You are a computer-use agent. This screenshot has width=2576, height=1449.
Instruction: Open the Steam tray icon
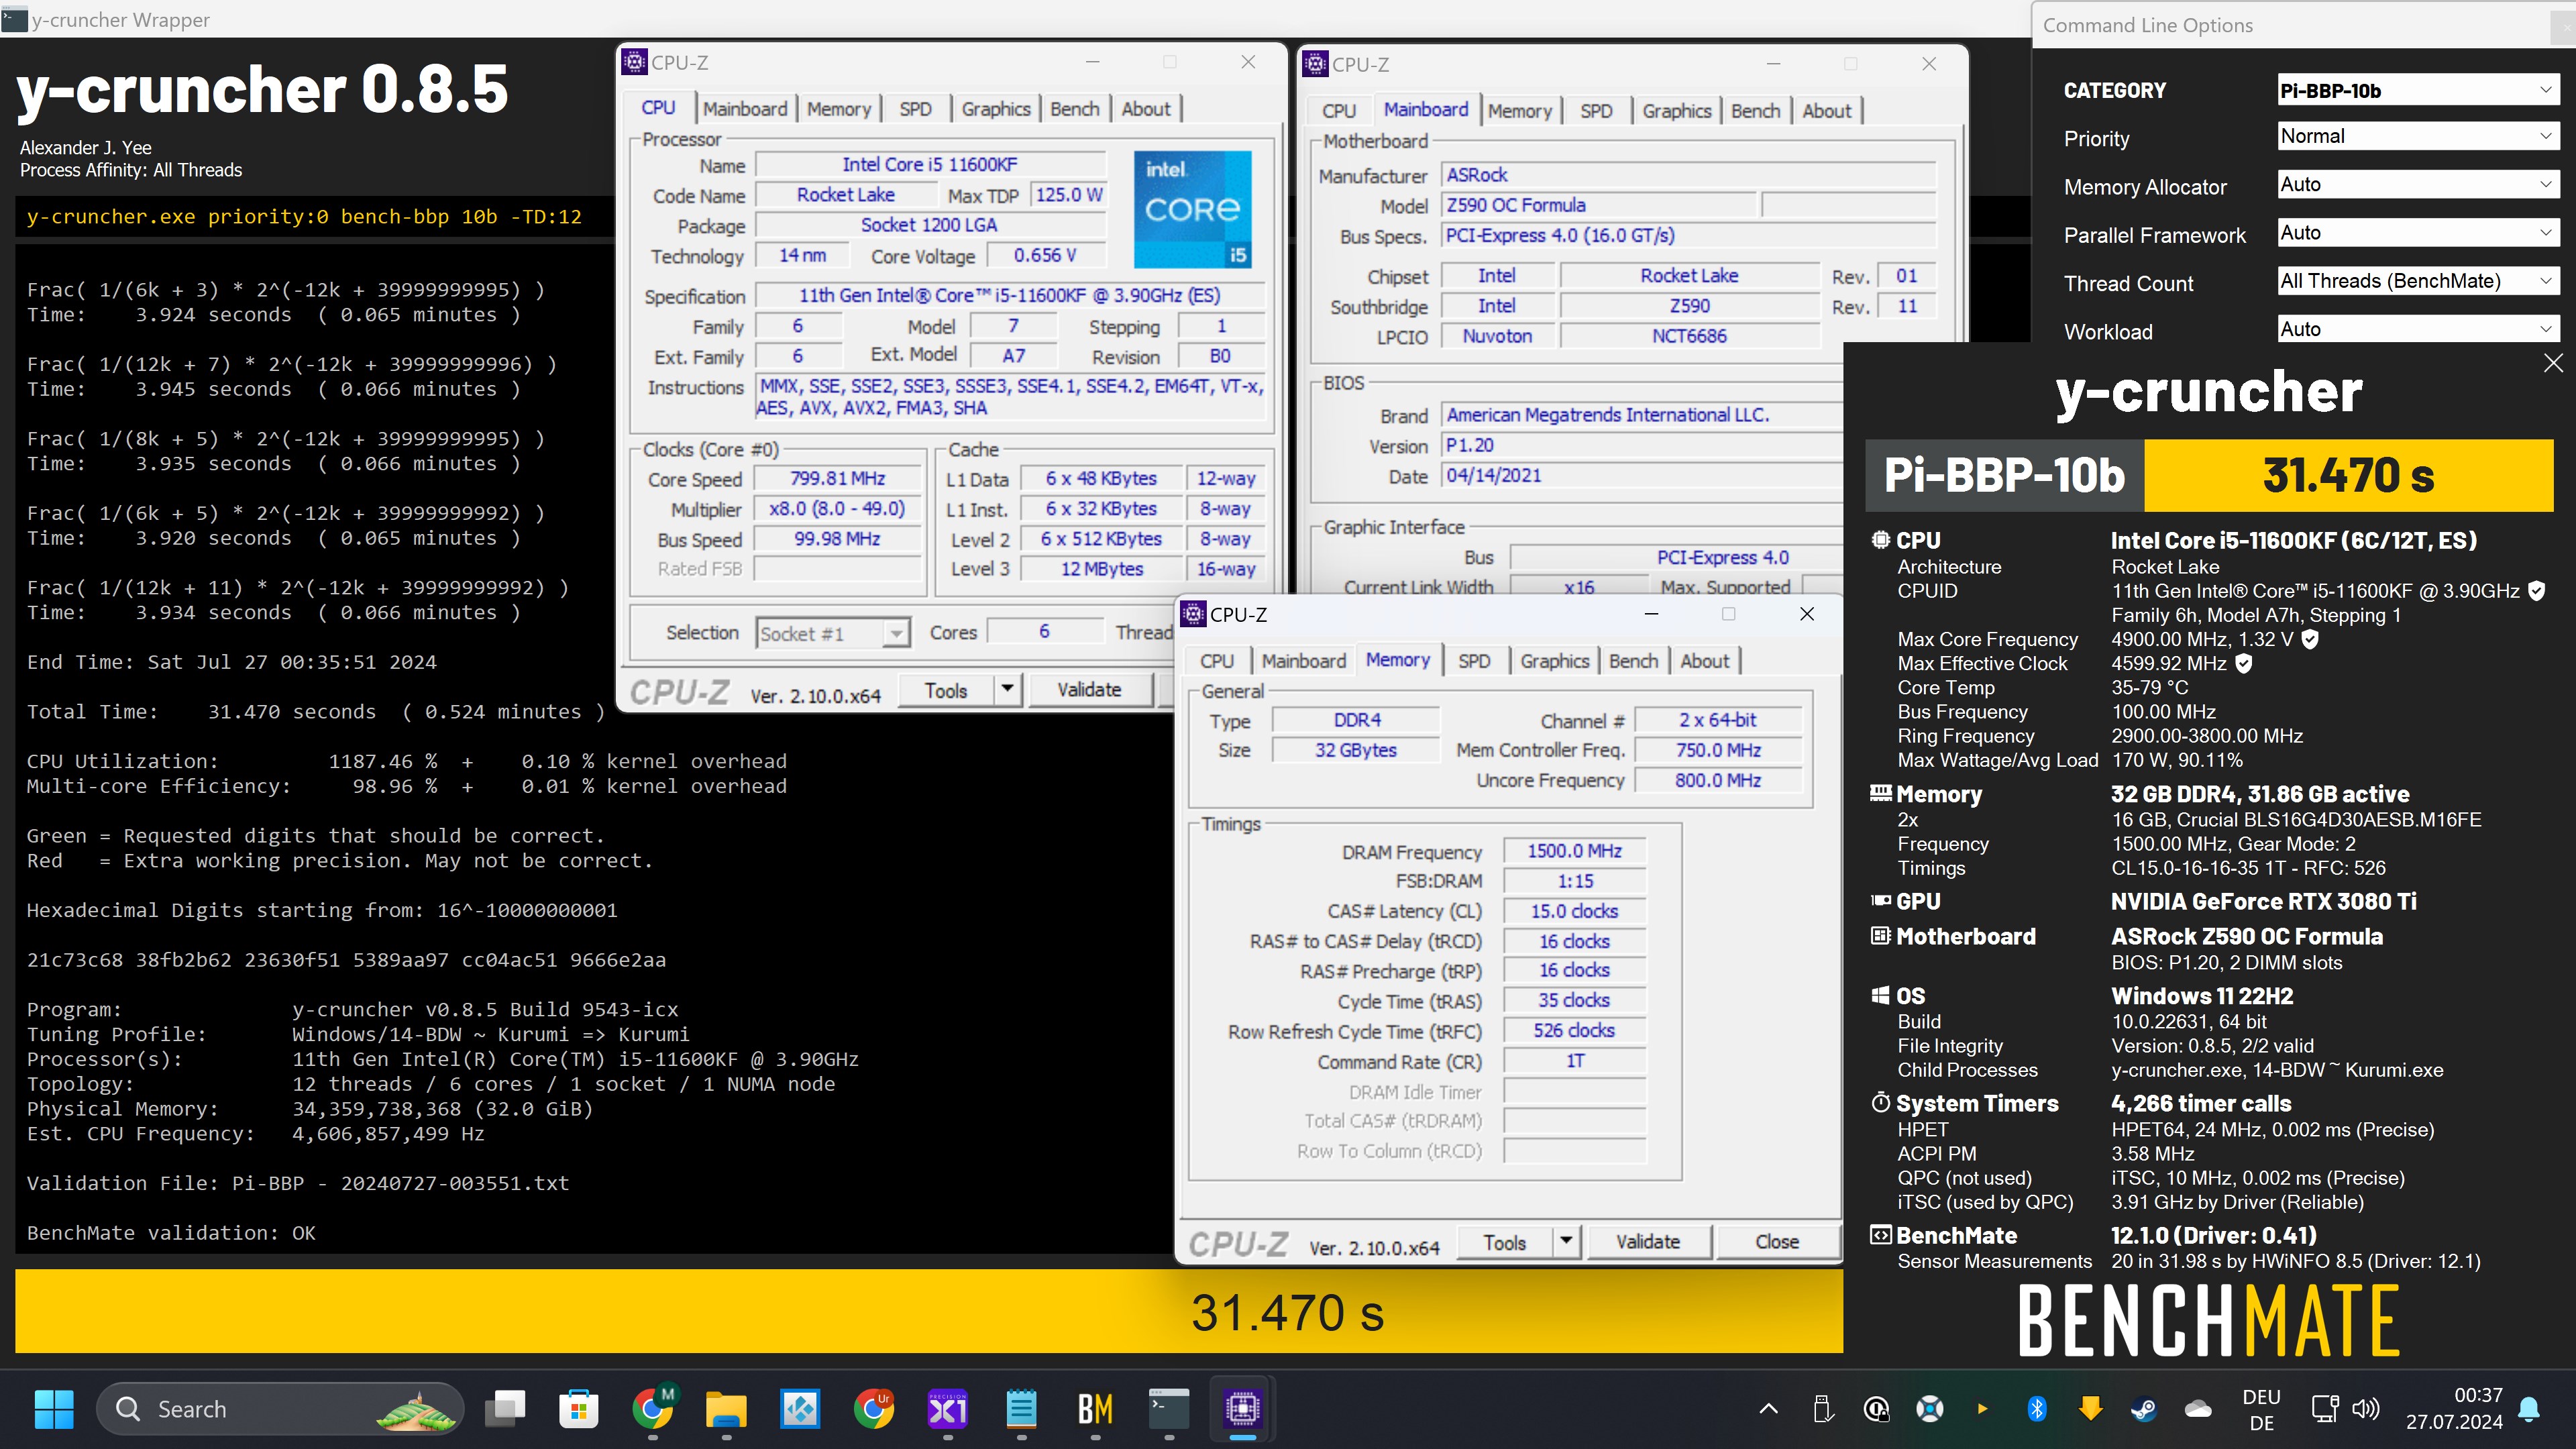point(2143,1409)
